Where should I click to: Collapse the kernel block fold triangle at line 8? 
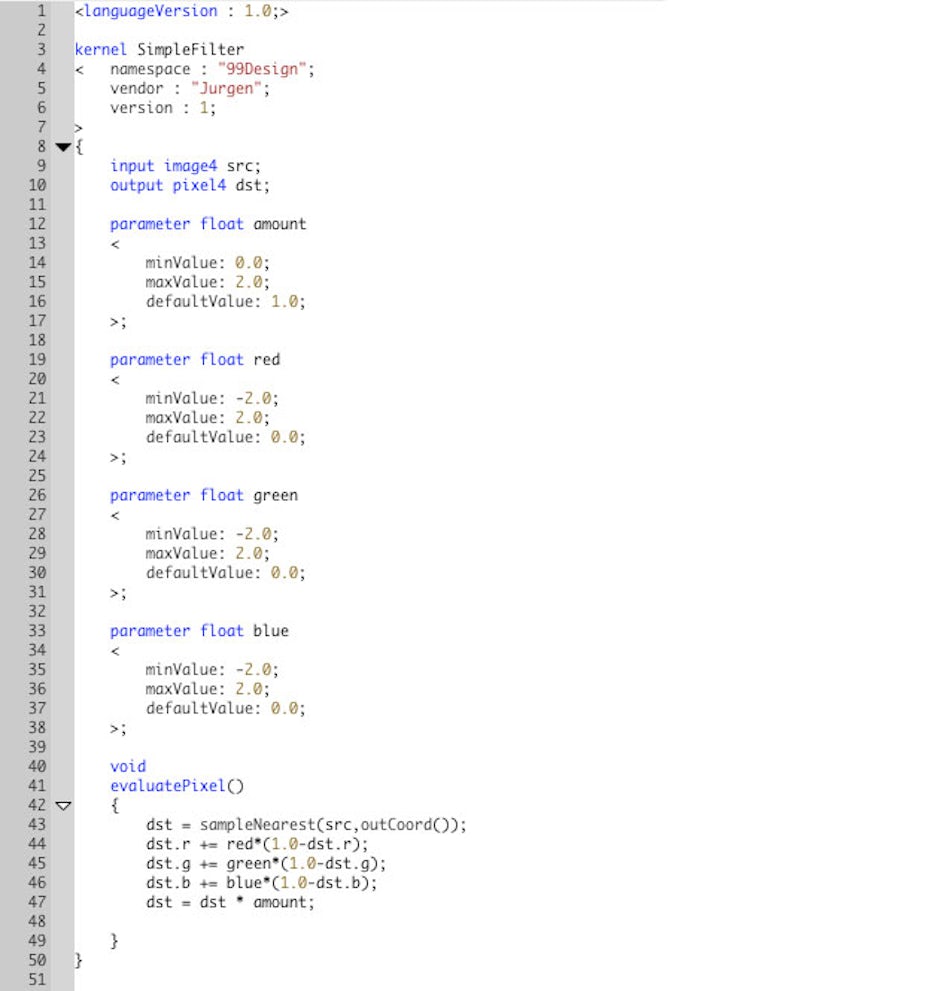coord(63,147)
